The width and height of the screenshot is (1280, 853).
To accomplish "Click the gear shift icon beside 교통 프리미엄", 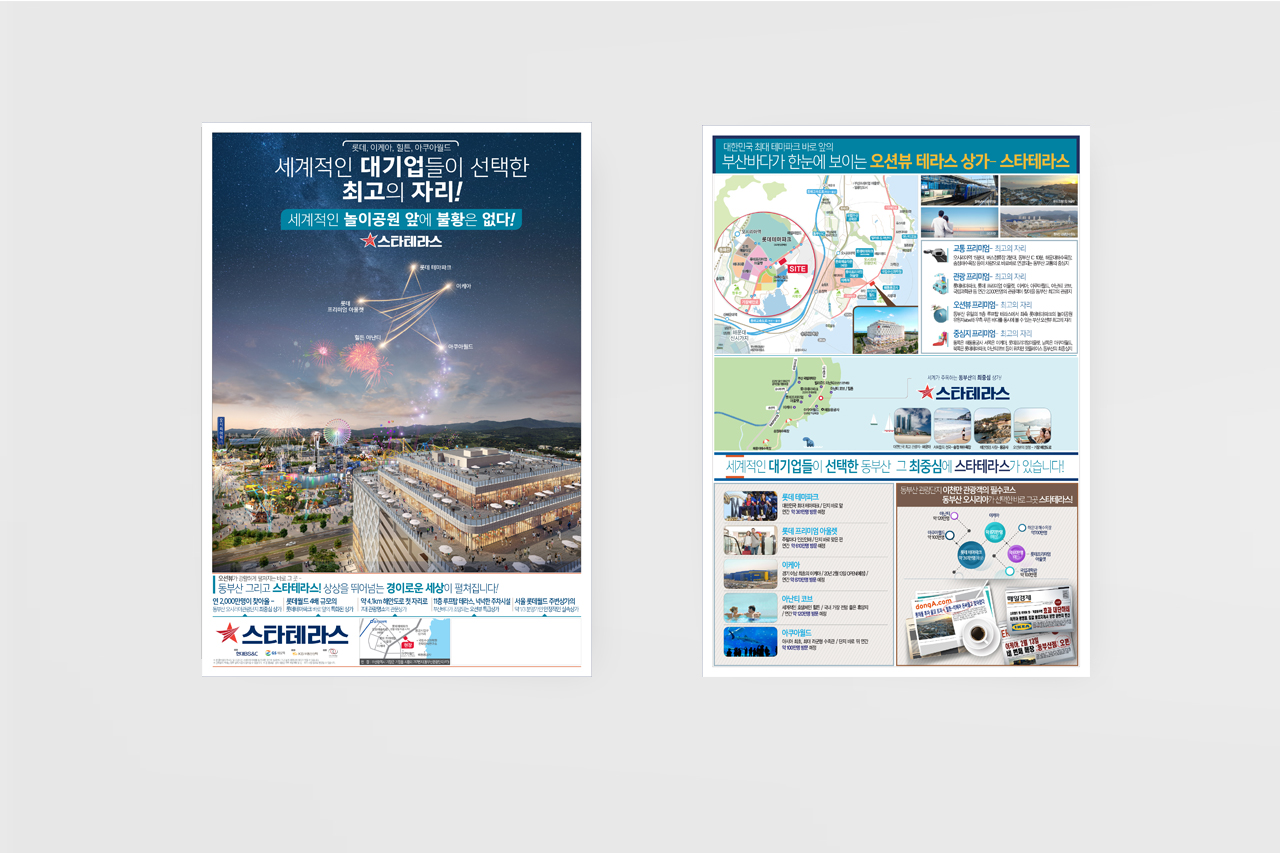I will (936, 255).
